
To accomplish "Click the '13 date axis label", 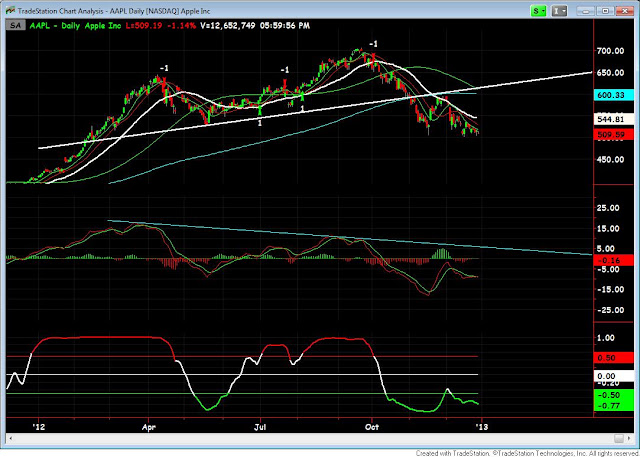I will click(x=482, y=427).
